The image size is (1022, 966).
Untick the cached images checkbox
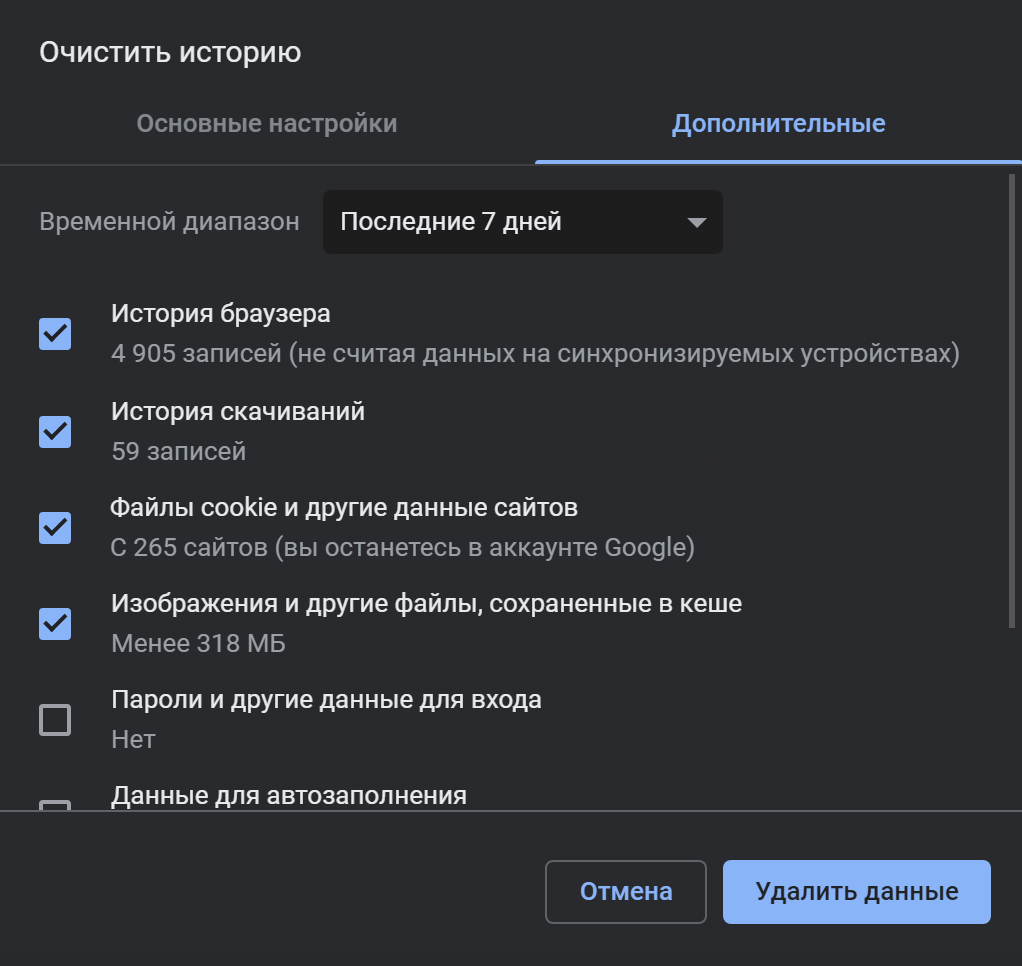[55, 623]
